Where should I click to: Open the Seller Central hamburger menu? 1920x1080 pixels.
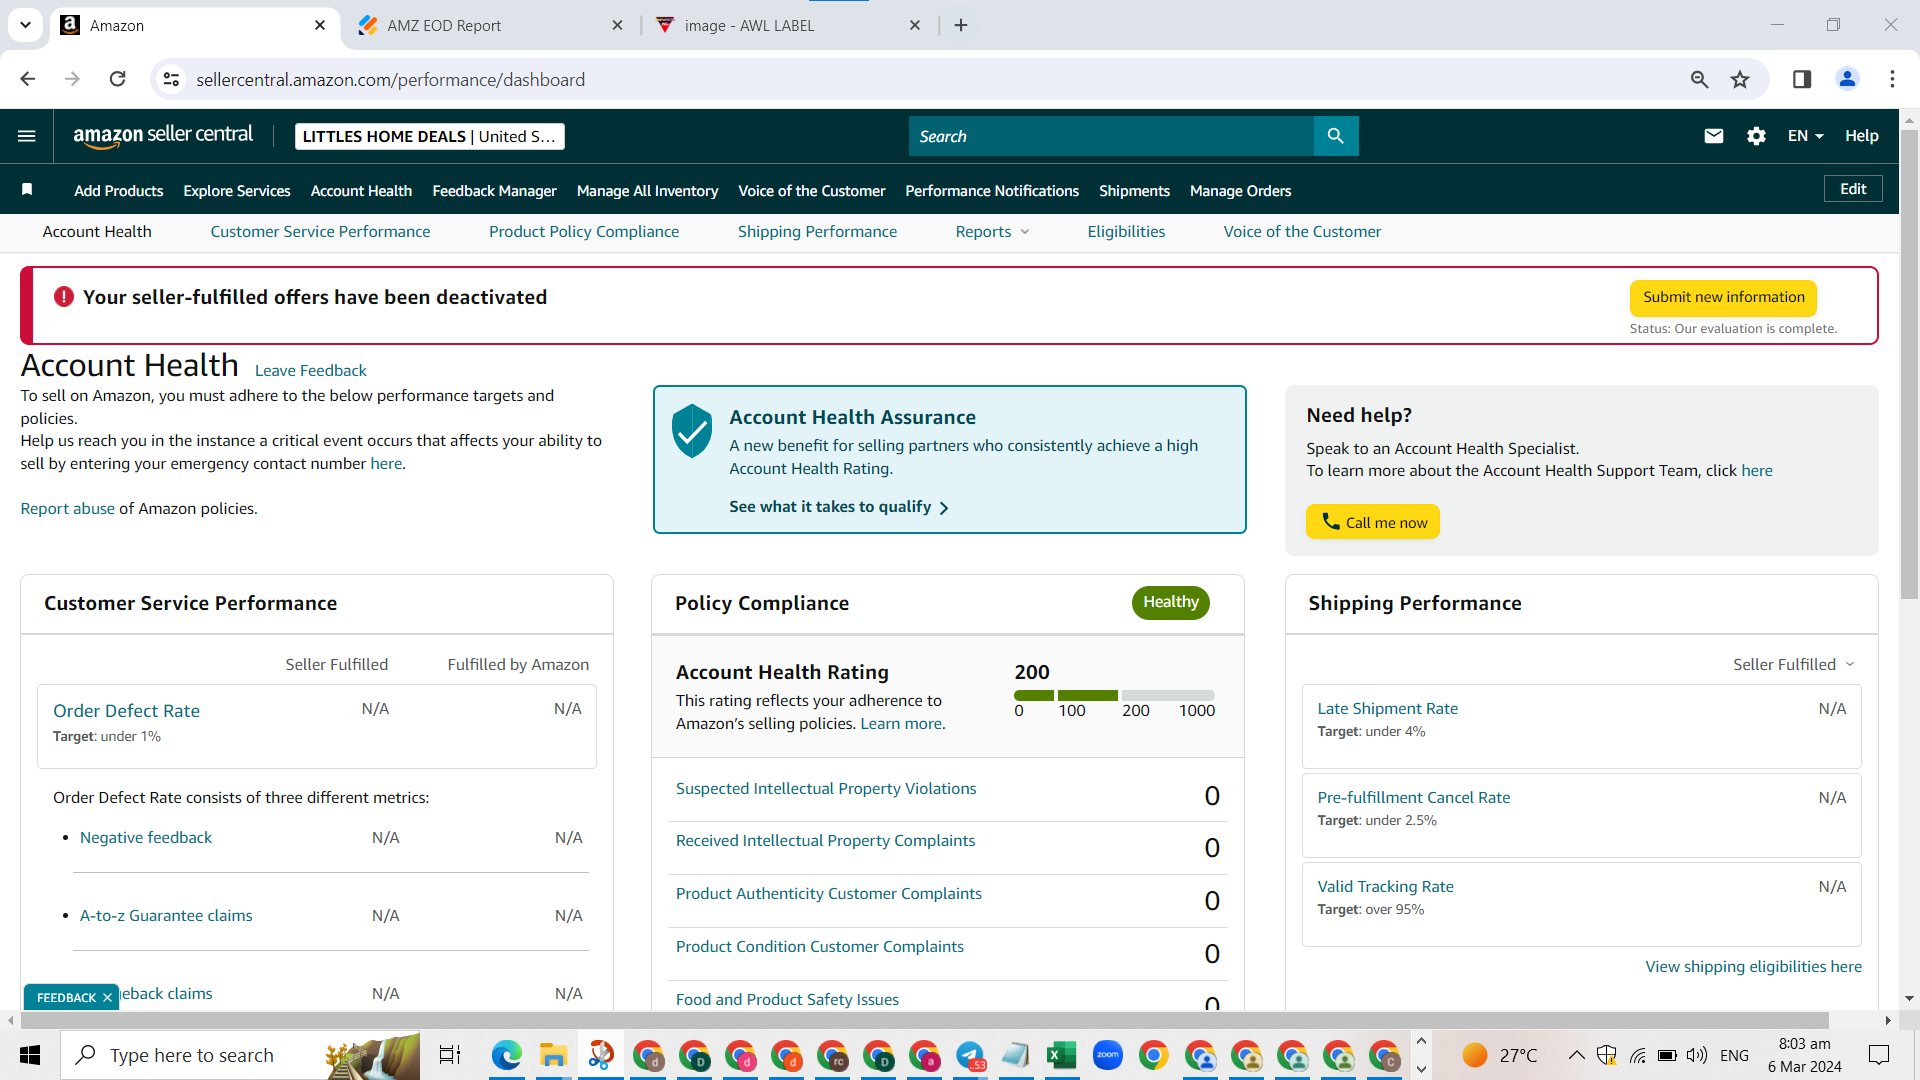(x=27, y=136)
